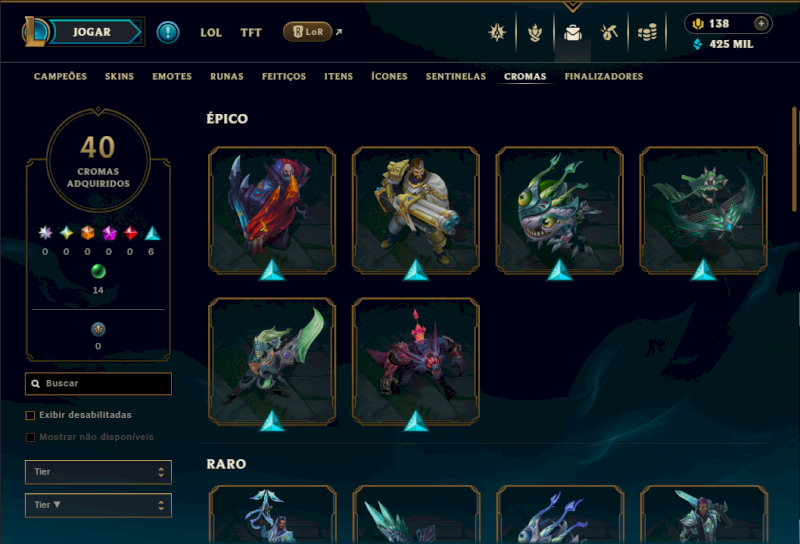
Task: Click the League logo icon
Action: click(35, 32)
